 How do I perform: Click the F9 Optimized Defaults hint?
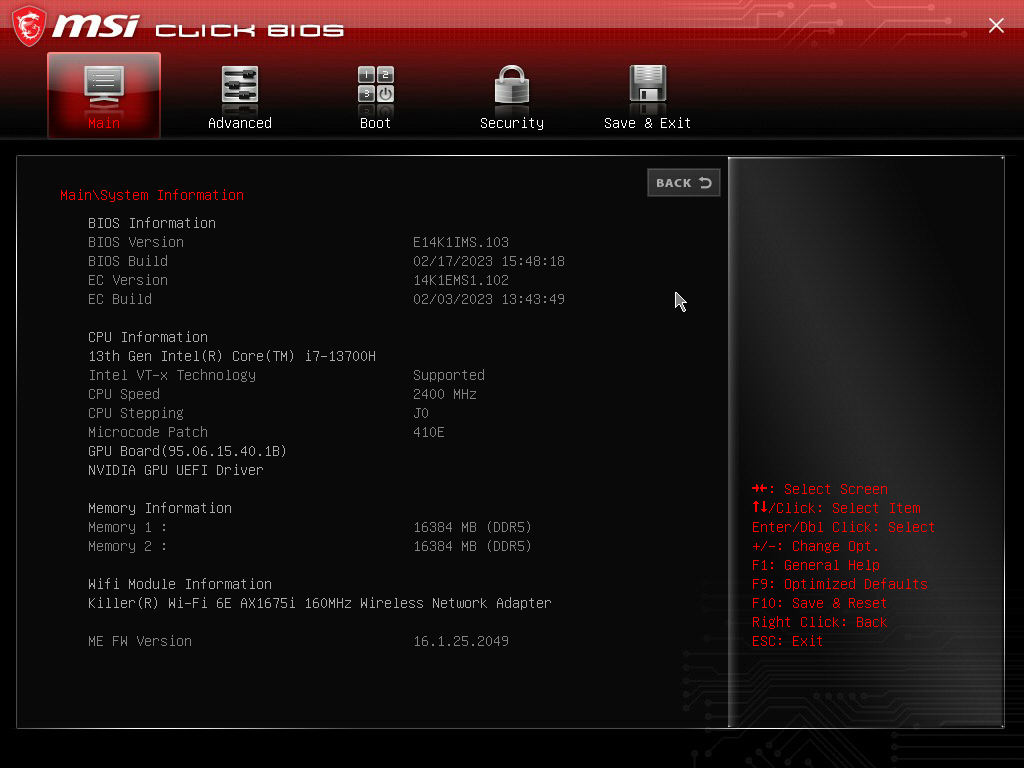[839, 584]
